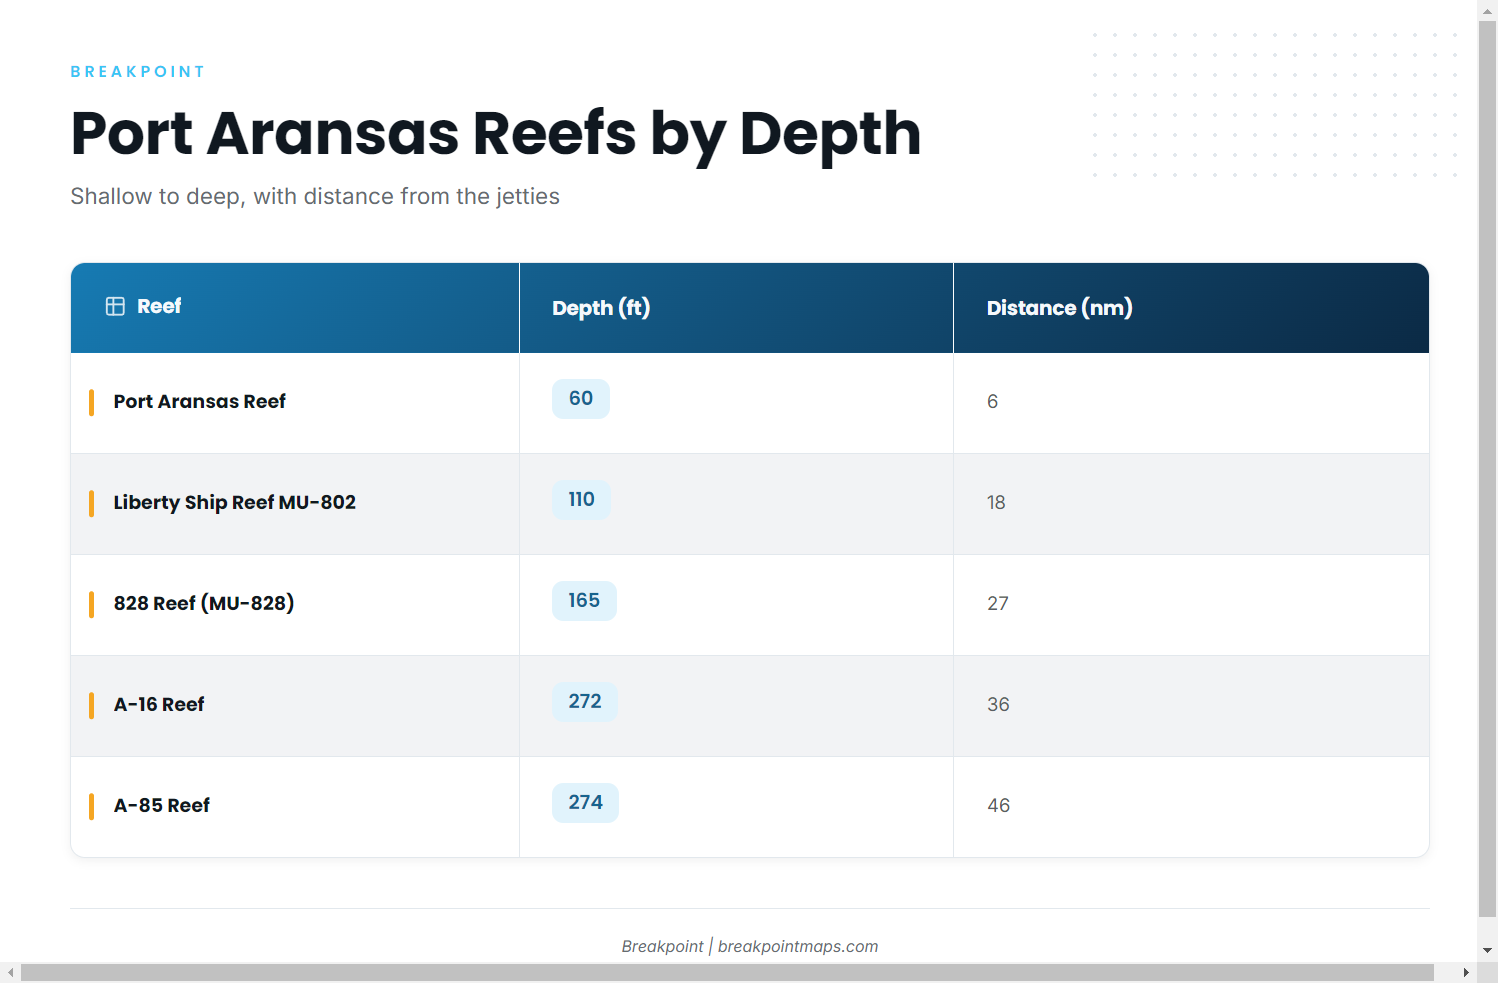Click the scroll down arrow
The width and height of the screenshot is (1498, 983).
(x=1488, y=950)
